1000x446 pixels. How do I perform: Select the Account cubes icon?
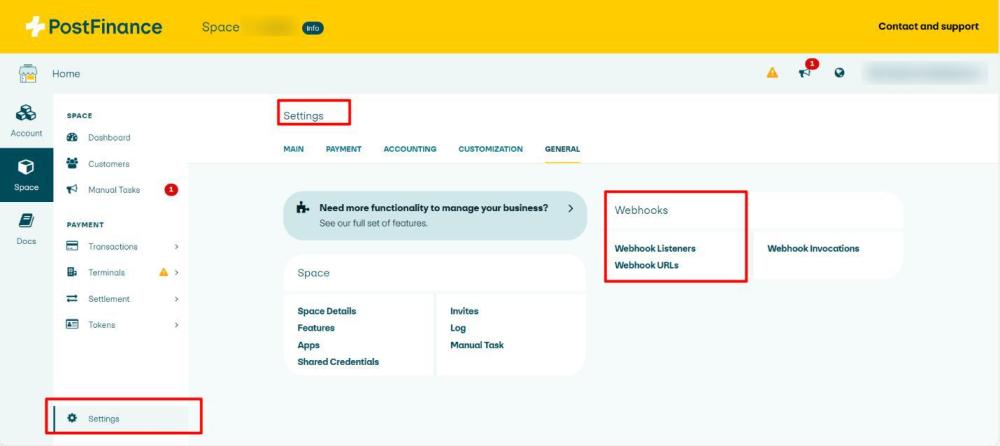tap(26, 113)
